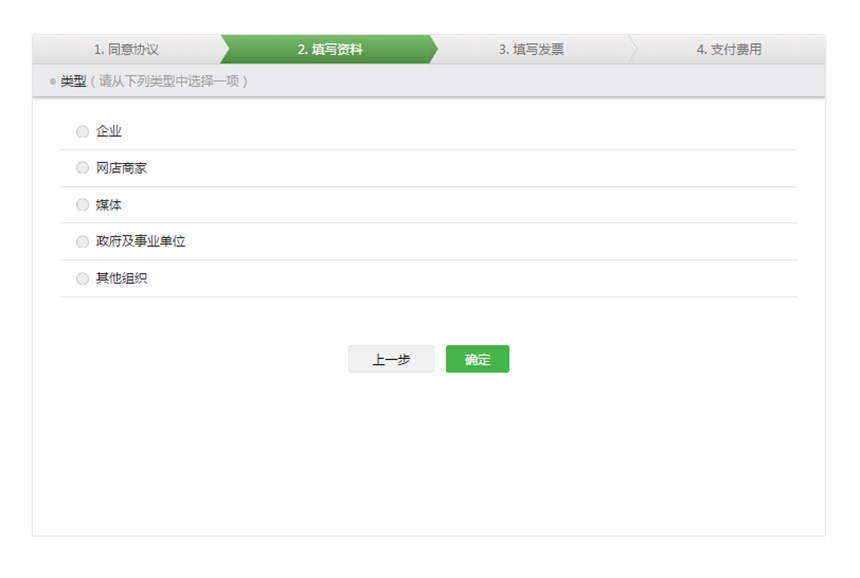Jump to step 3. 填写发票

(531, 49)
